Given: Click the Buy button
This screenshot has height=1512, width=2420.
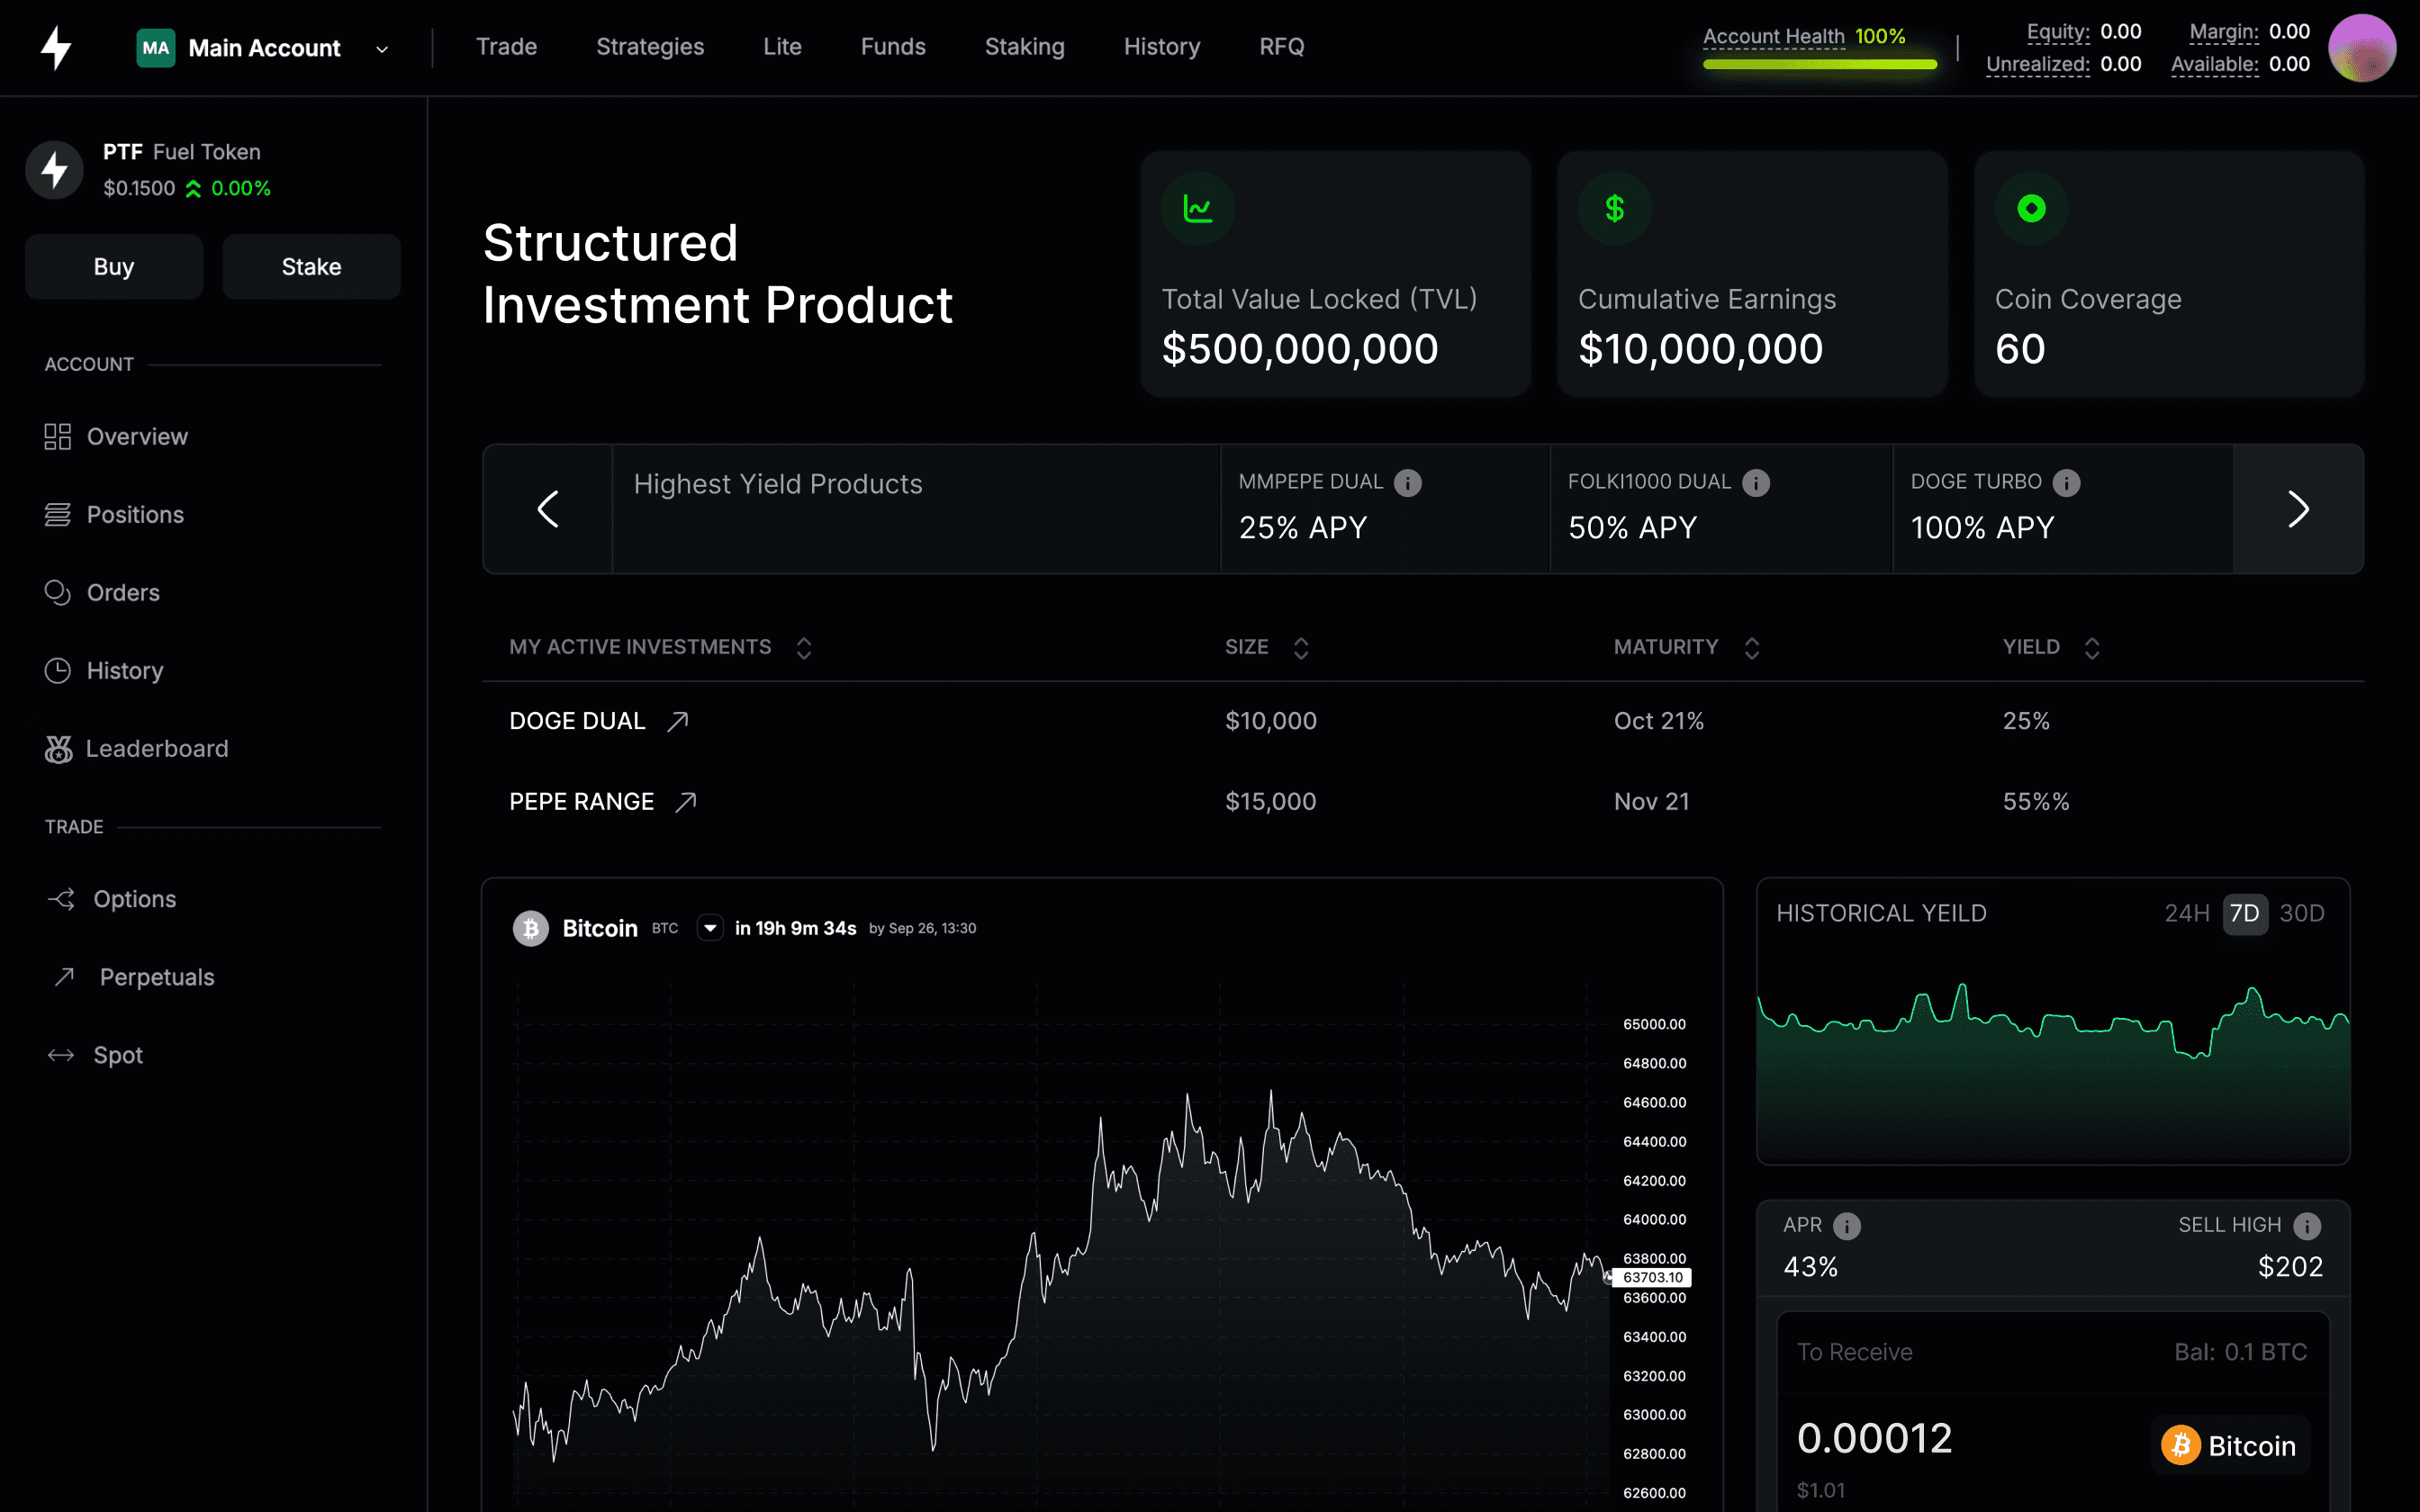Looking at the screenshot, I should (x=114, y=267).
